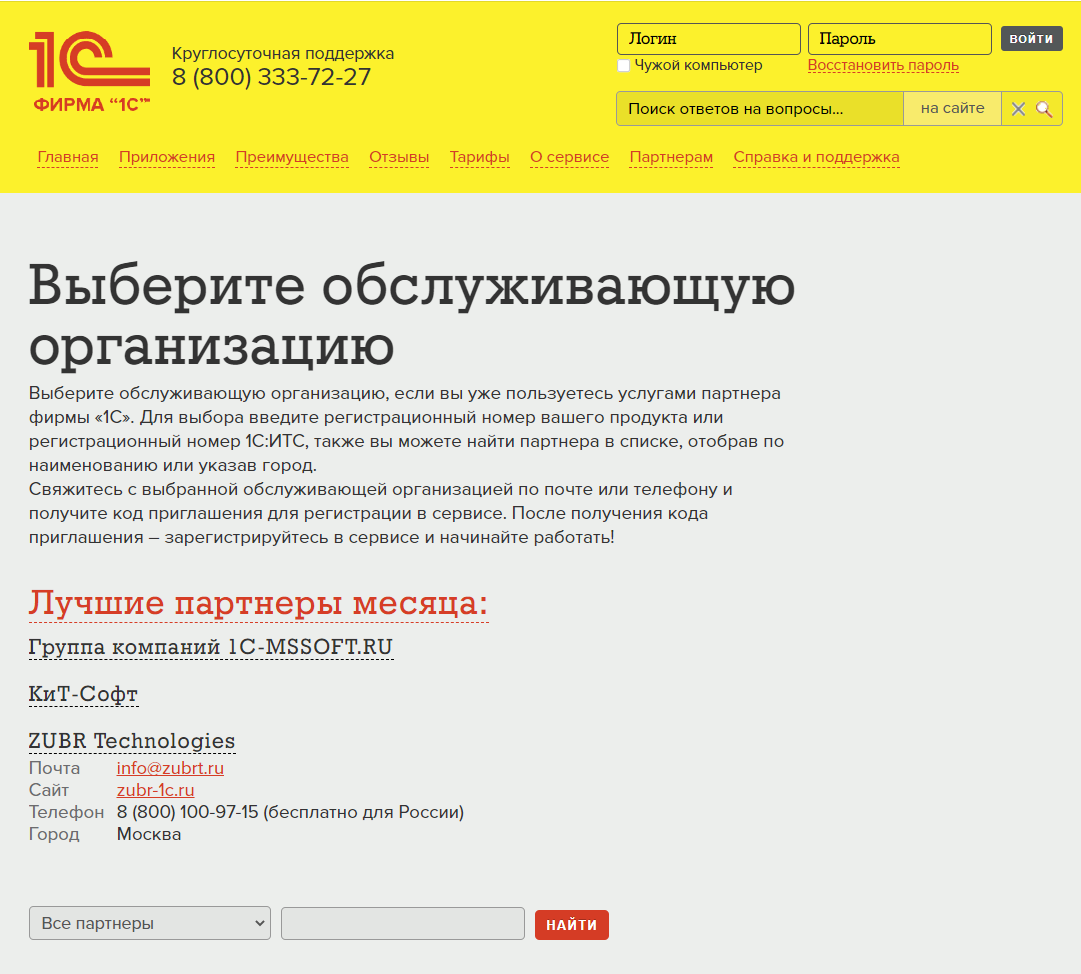This screenshot has width=1081, height=974.
Task: Click the partner search text field beside 'Найти'
Action: [x=403, y=923]
